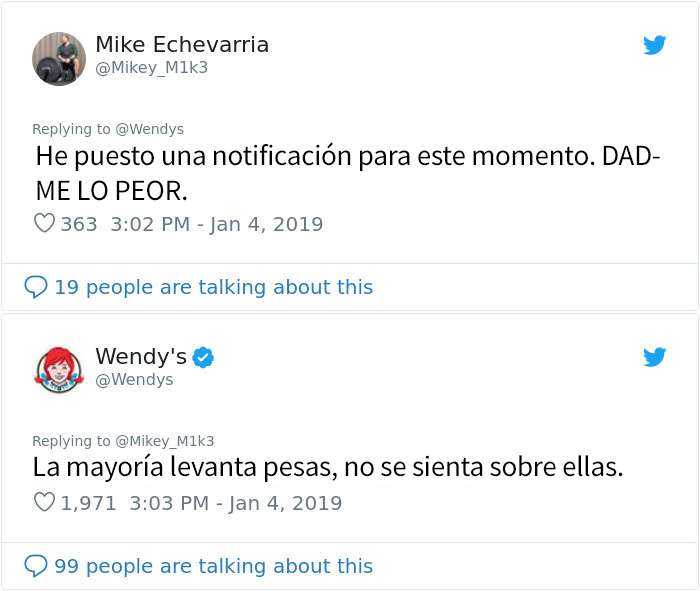Screen dimensions: 700x591
Task: Click Wendy's verified badge icon
Action: 203,357
